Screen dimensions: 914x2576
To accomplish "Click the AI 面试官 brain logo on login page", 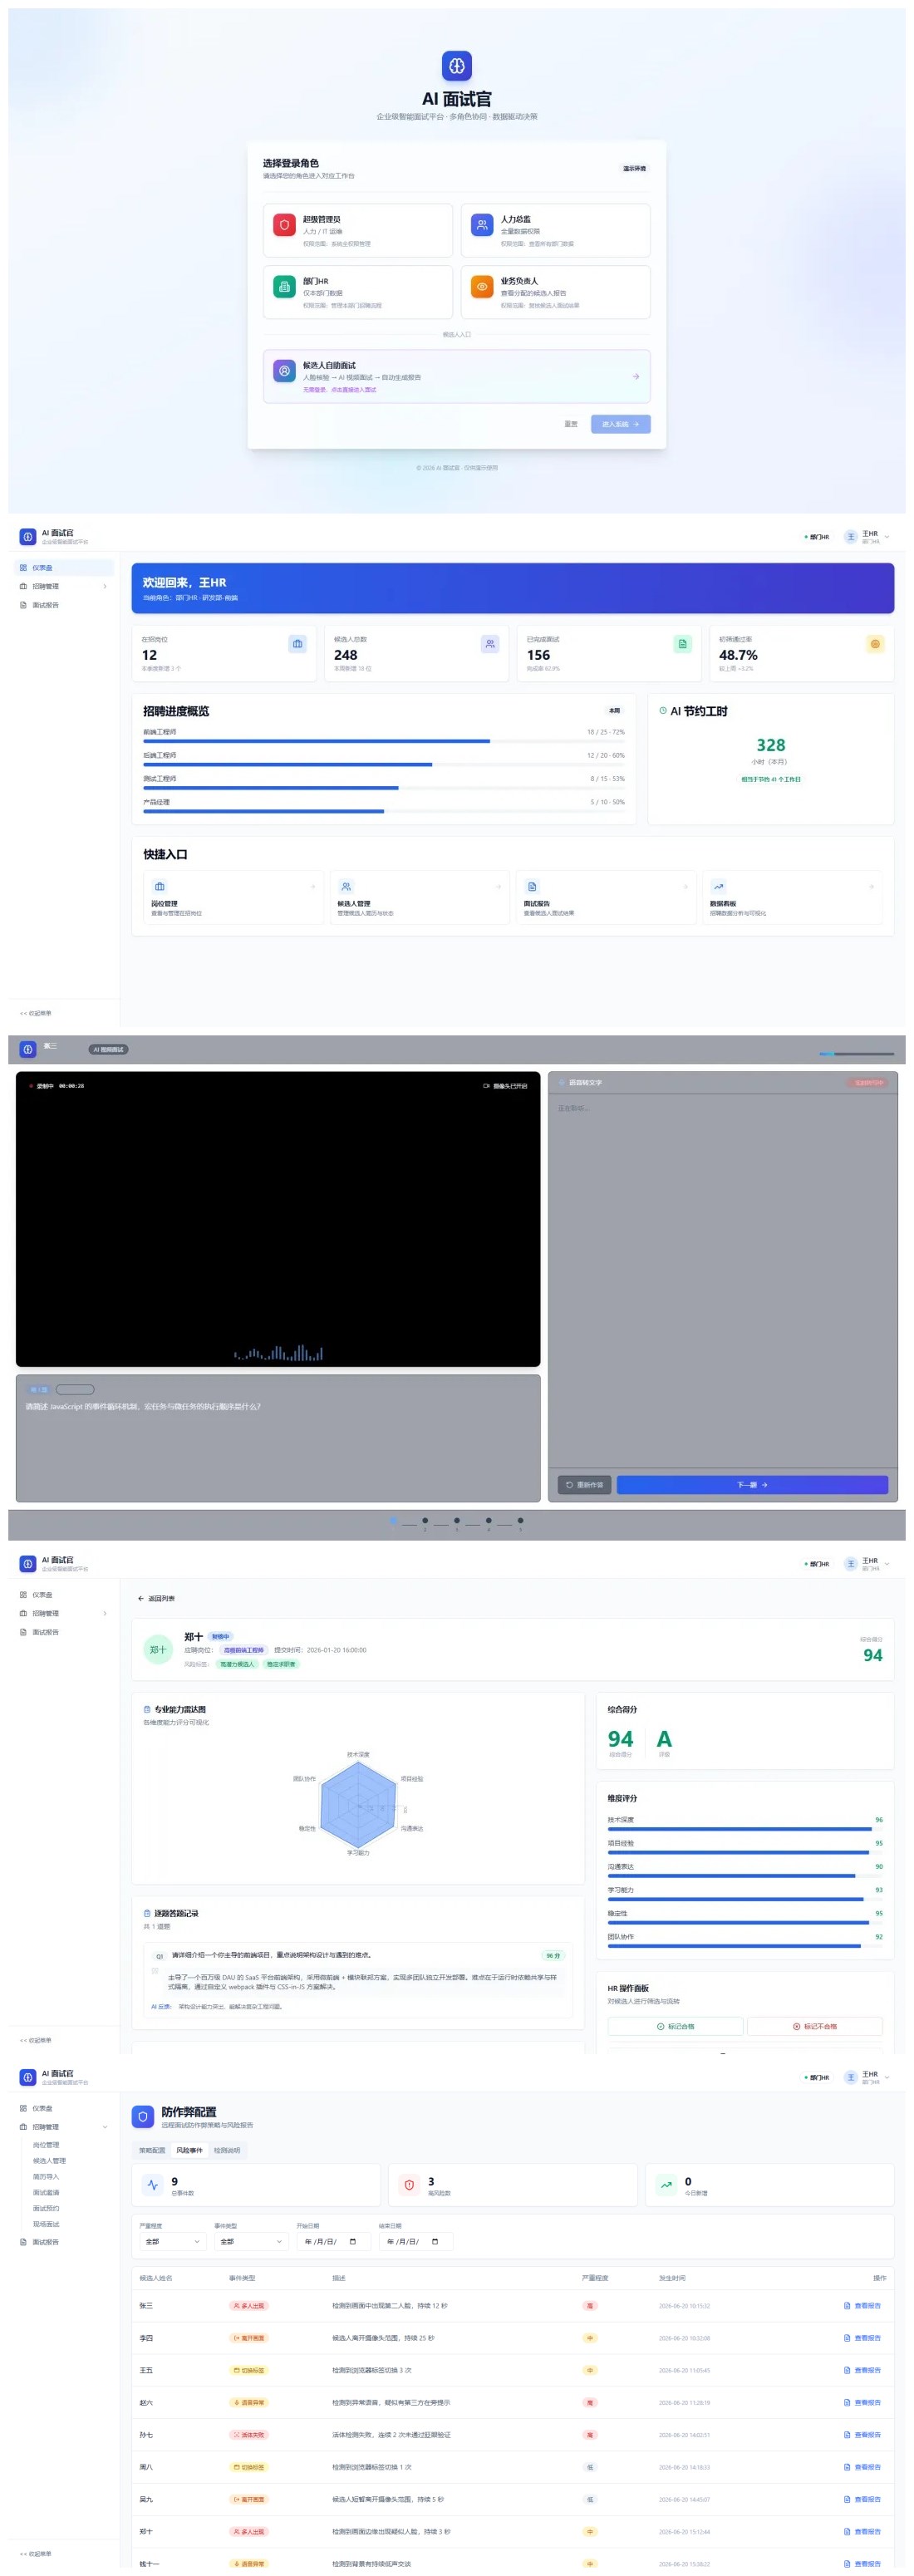I will click(457, 66).
